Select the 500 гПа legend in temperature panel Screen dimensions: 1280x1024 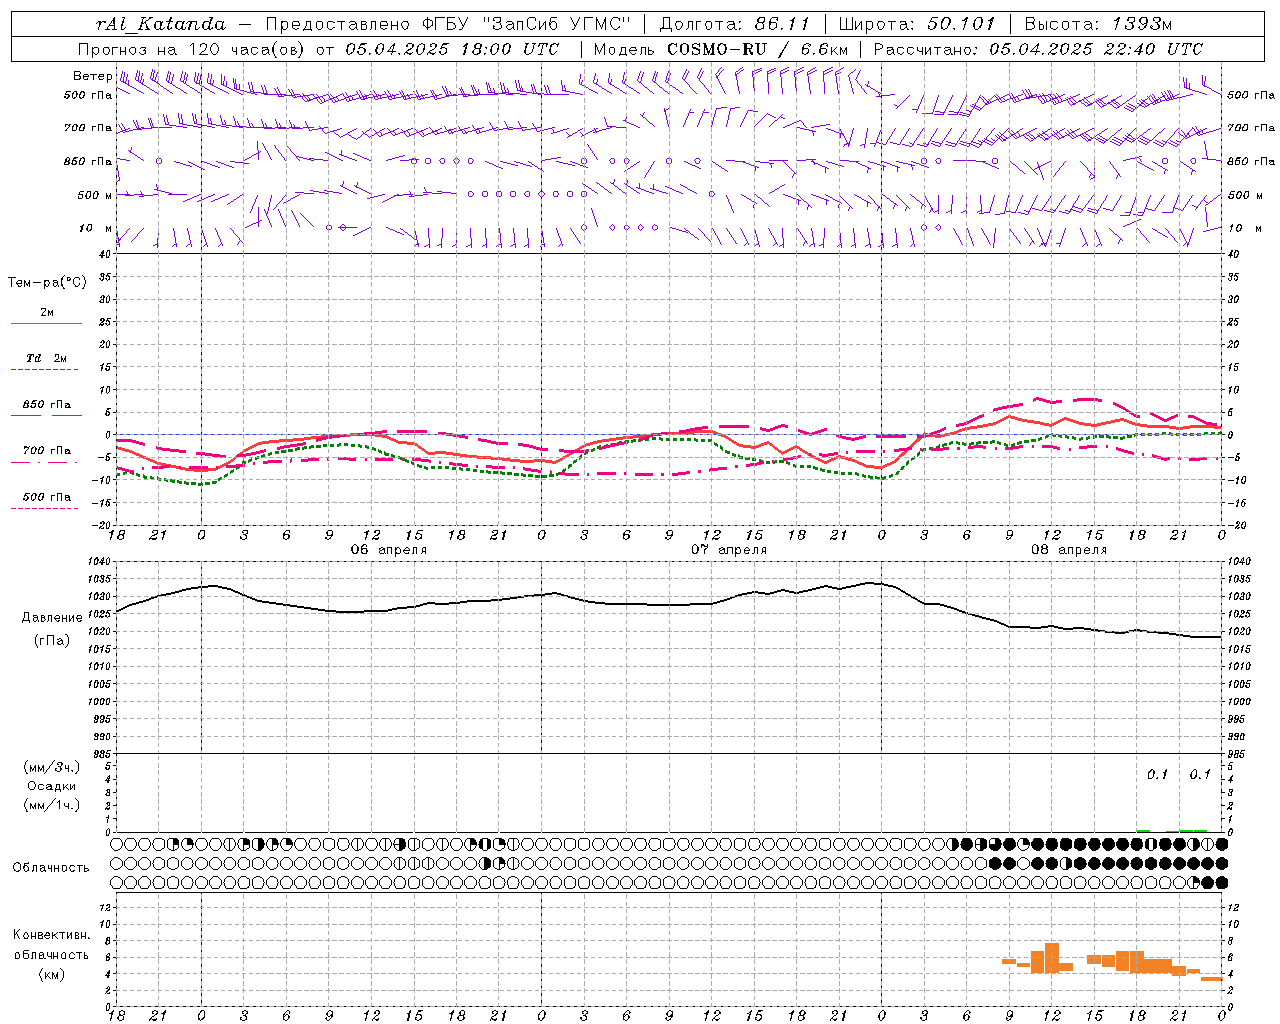coord(47,497)
